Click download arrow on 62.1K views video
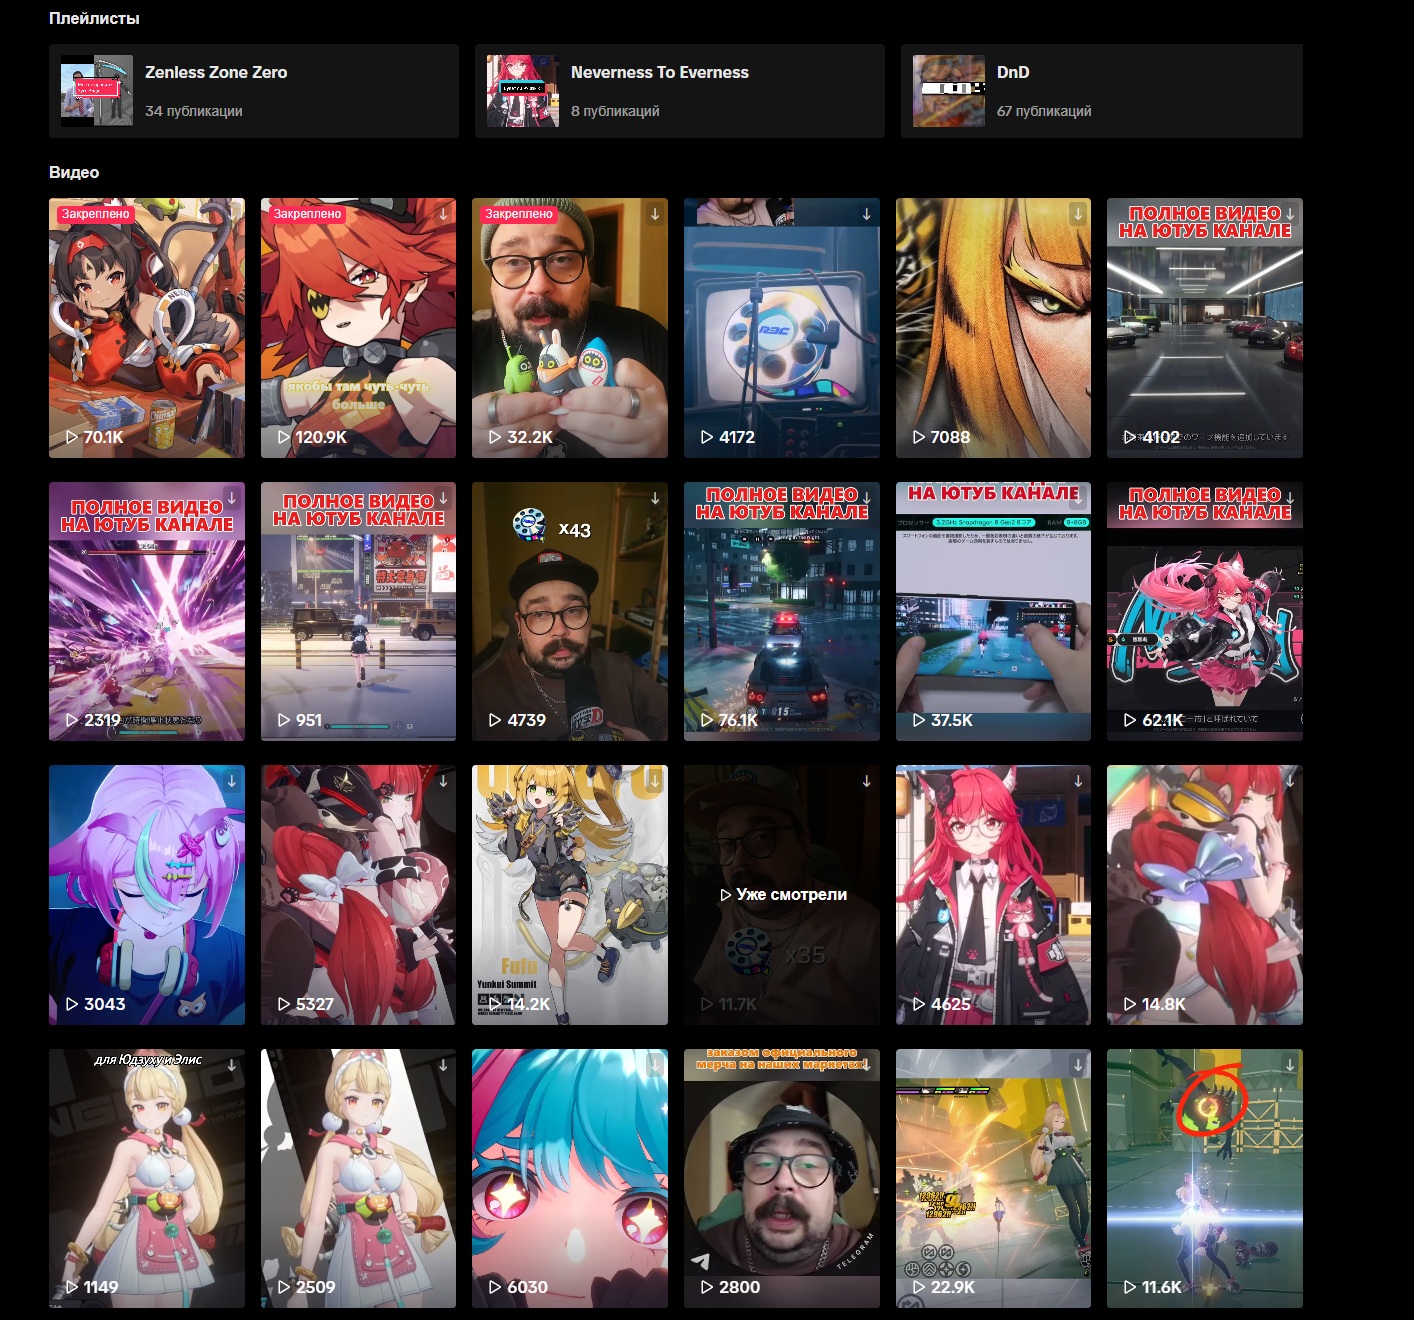Image resolution: width=1414 pixels, height=1320 pixels. click(x=1290, y=497)
